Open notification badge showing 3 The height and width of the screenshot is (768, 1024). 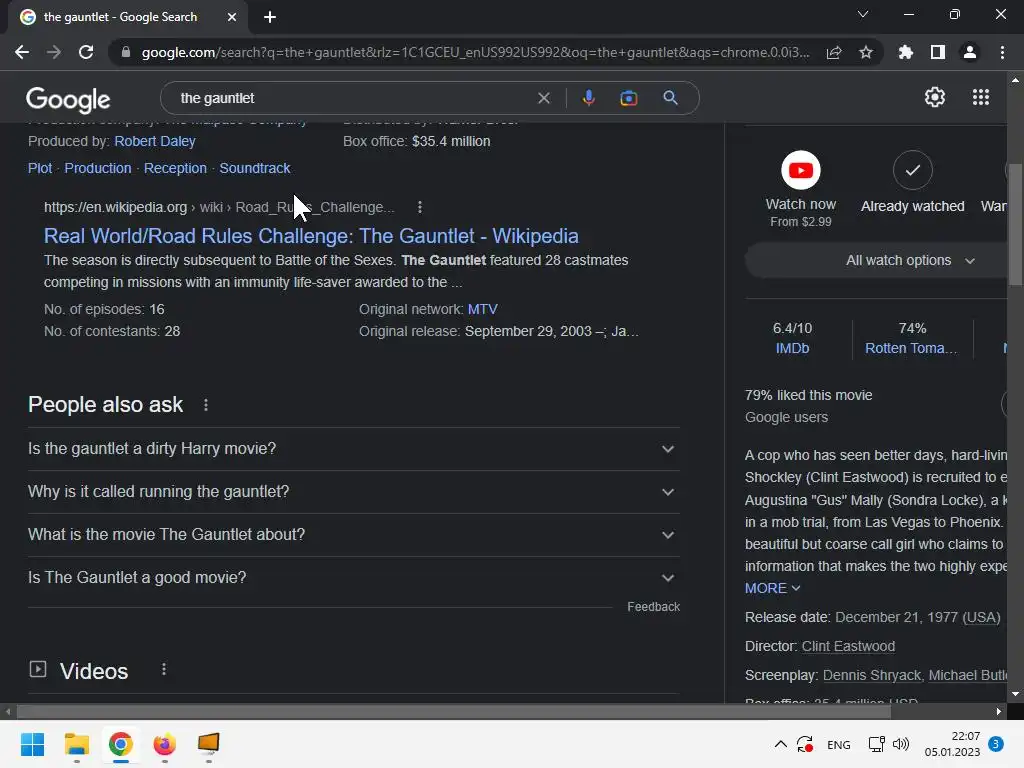[996, 744]
